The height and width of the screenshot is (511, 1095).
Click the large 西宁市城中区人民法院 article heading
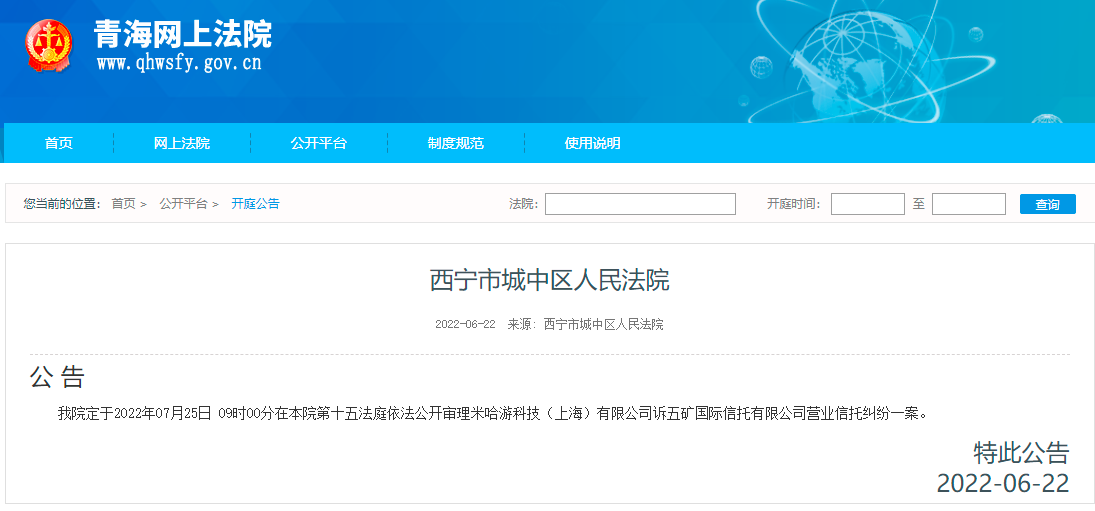click(x=549, y=280)
